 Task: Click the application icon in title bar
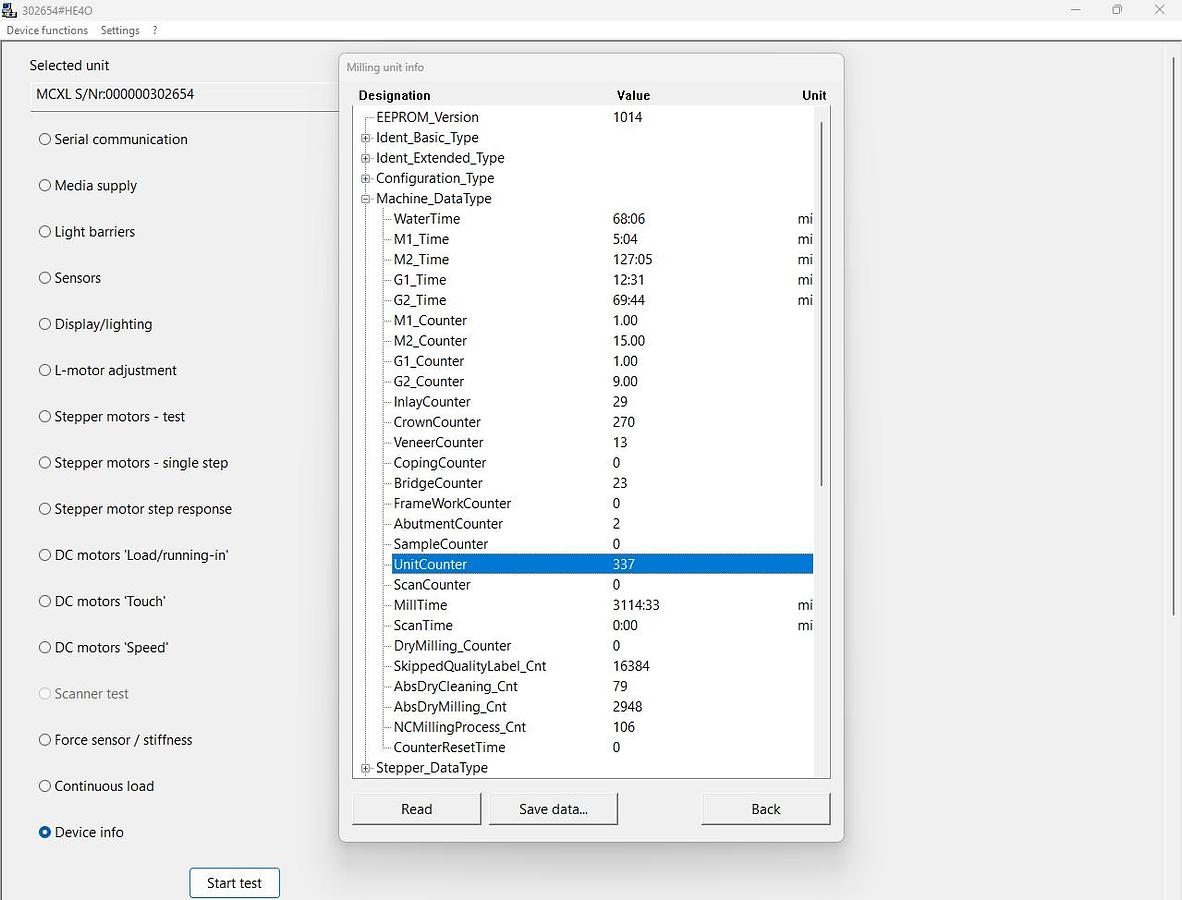pos(10,10)
